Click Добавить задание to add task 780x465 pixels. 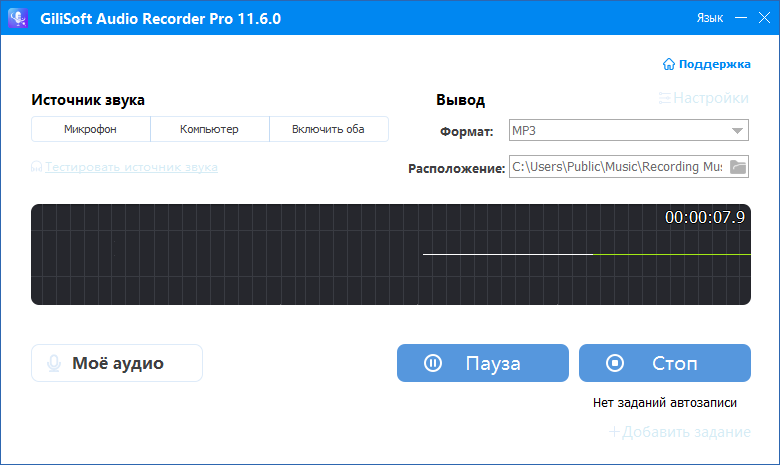pos(680,432)
